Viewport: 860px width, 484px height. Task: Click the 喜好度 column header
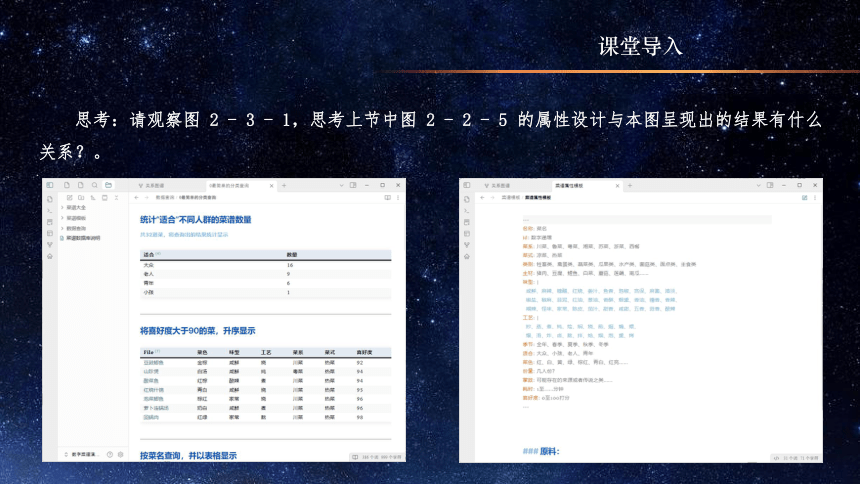coord(364,352)
